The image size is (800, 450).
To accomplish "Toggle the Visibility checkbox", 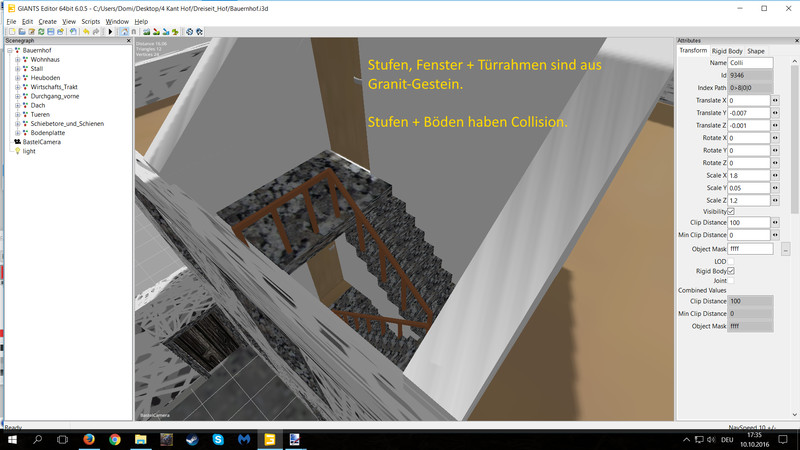I will 731,211.
